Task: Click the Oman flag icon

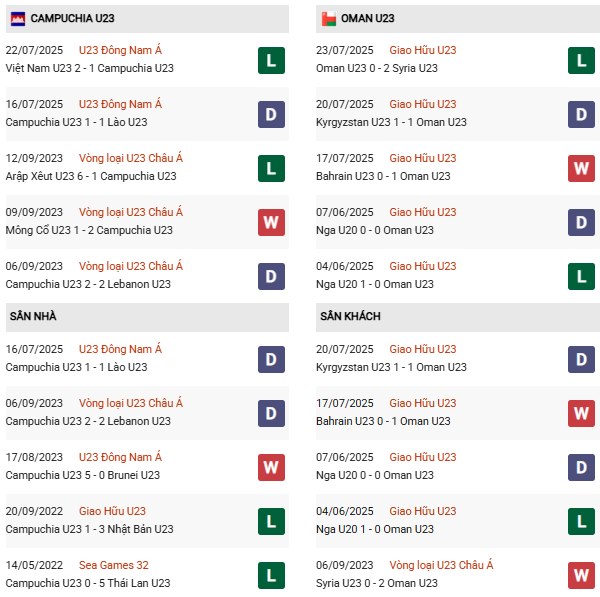Action: pyautogui.click(x=328, y=19)
